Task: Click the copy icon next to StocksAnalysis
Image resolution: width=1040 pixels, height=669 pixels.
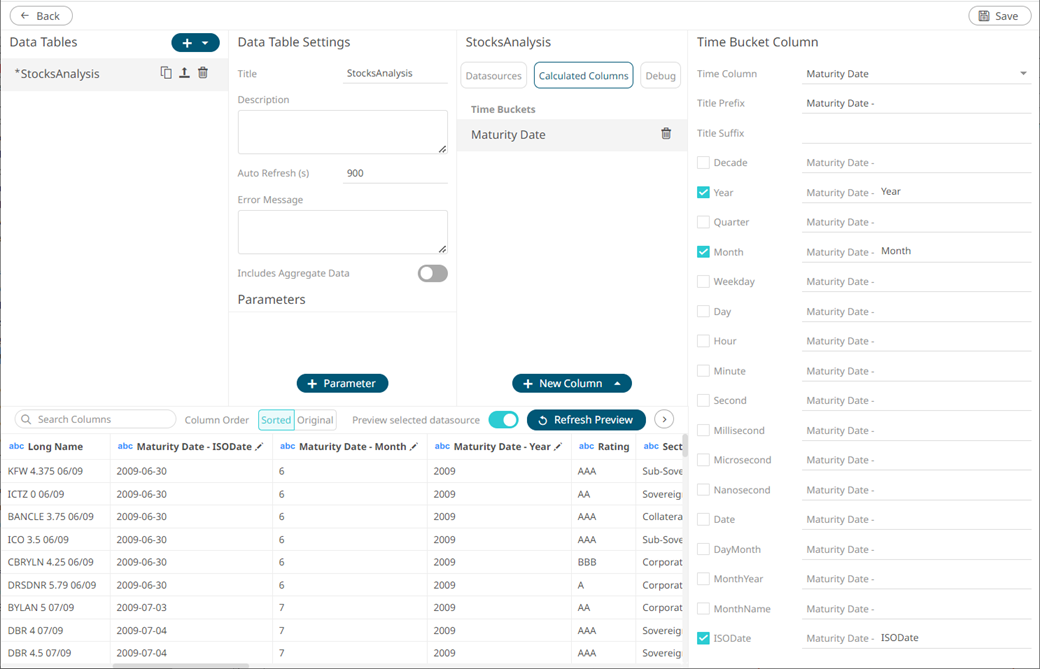Action: [166, 73]
